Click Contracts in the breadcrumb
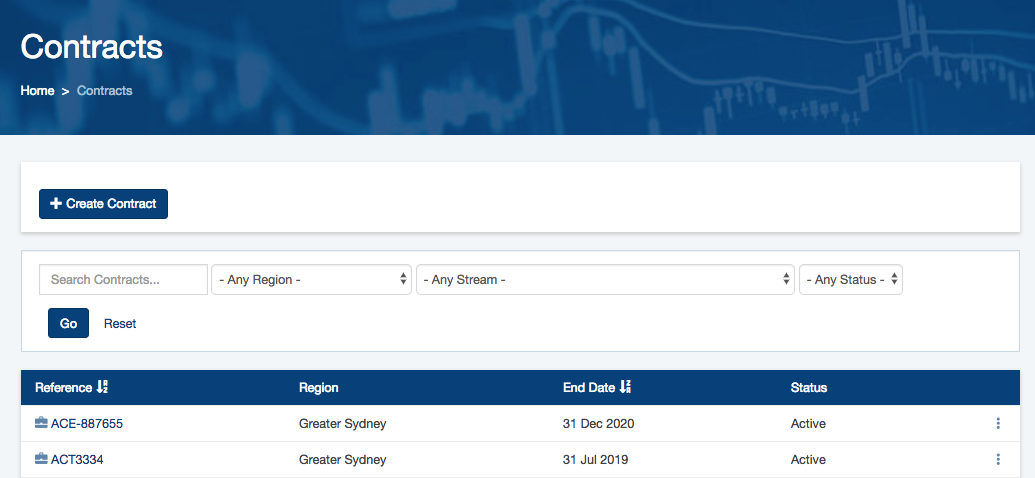 104,90
